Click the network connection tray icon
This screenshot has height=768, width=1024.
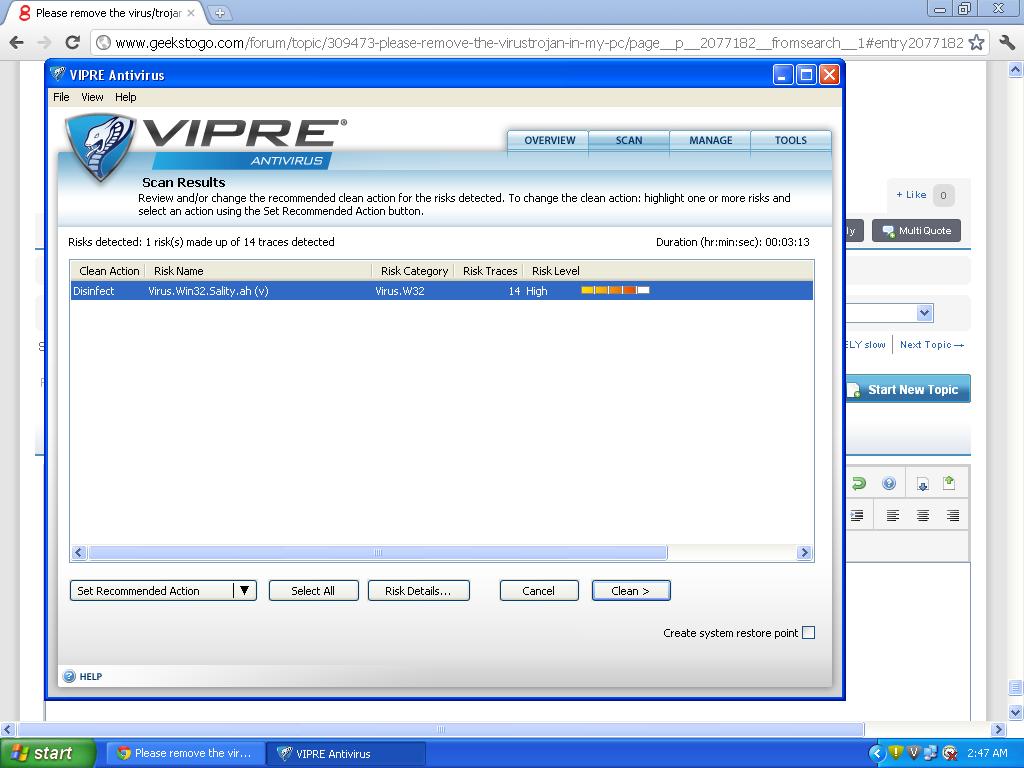[x=931, y=753]
